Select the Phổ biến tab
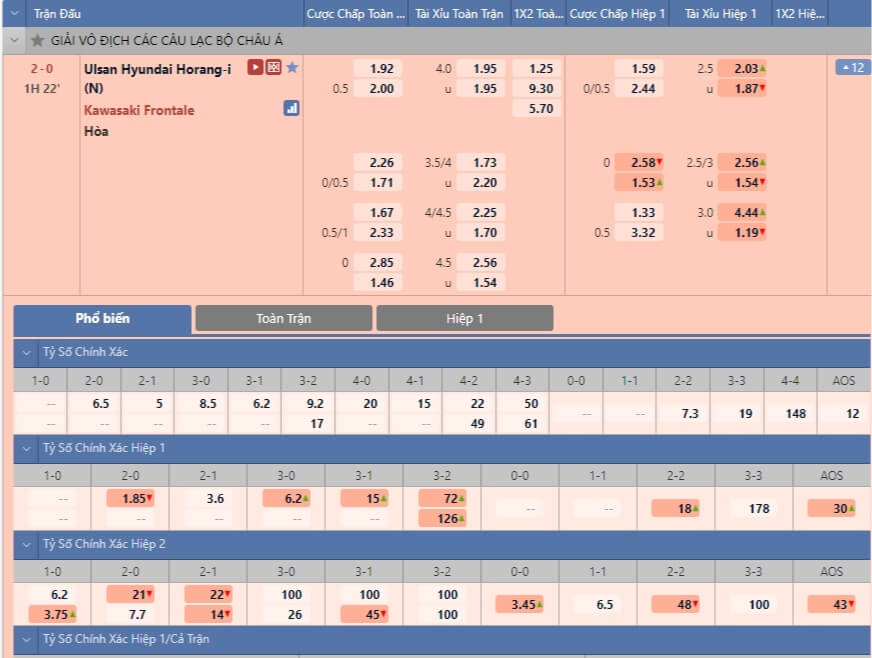This screenshot has height=658, width=872. pos(103,318)
